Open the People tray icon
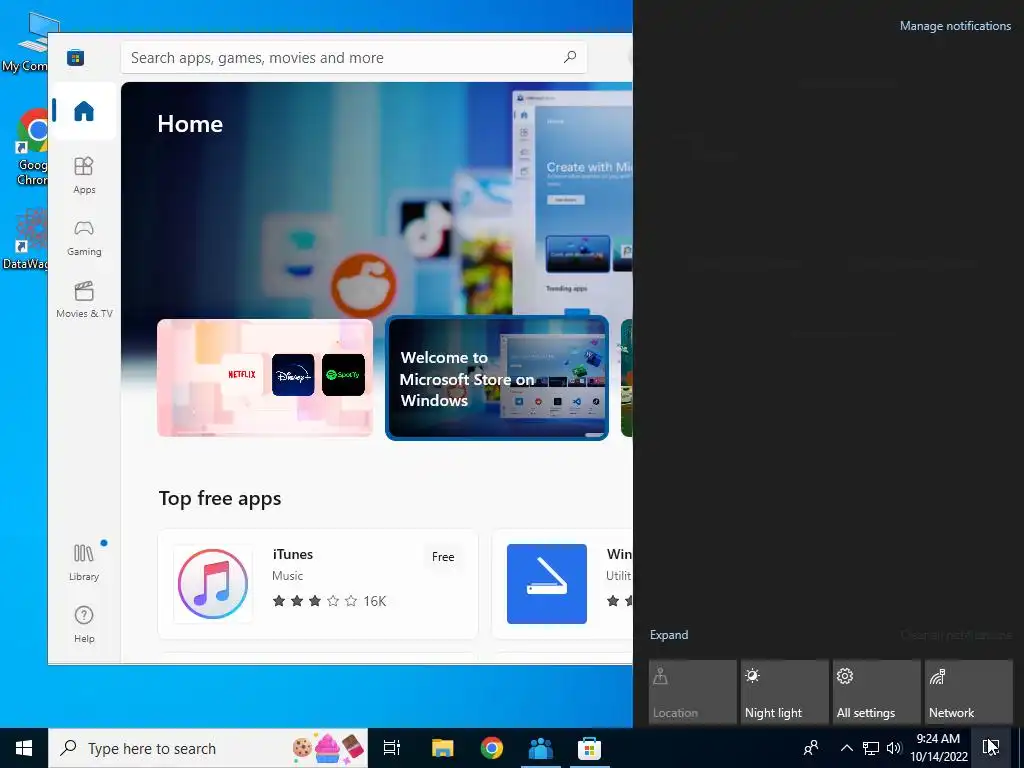Screen dimensions: 1024x768 [x=810, y=748]
